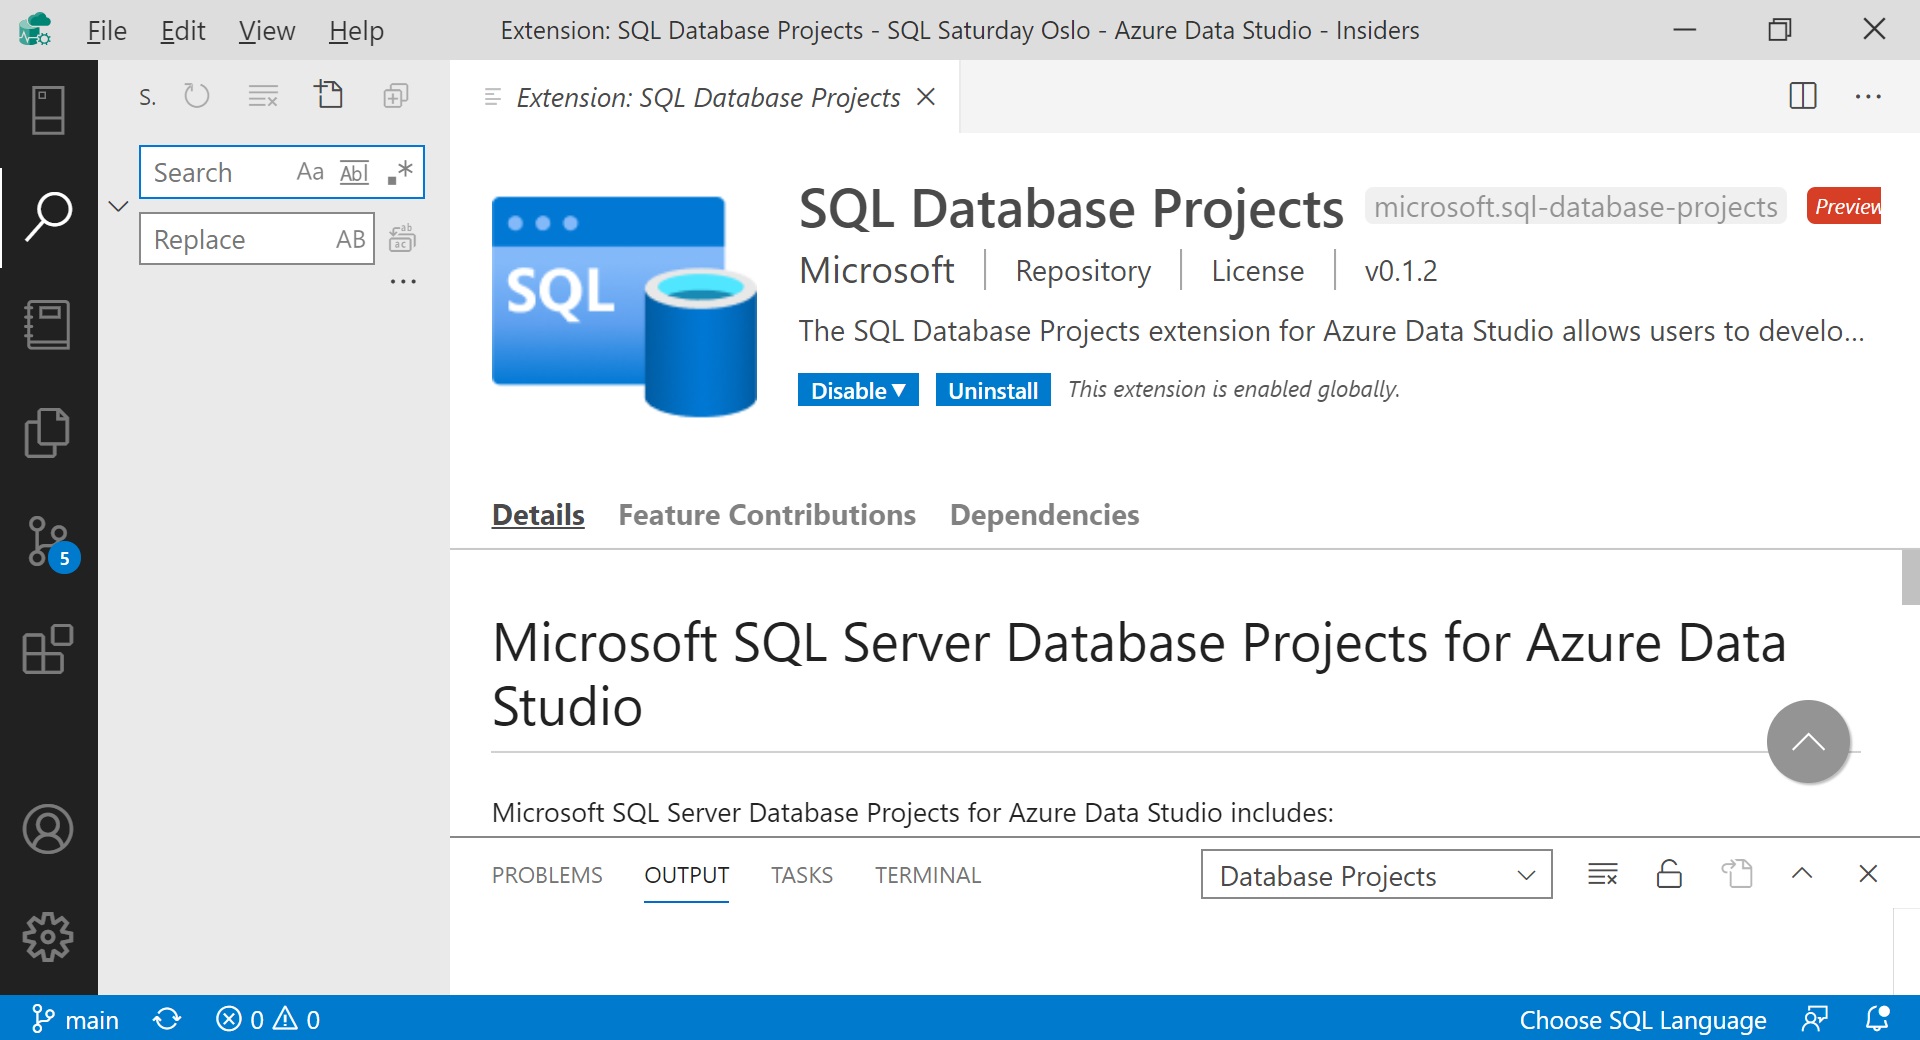Uninstall the SQL Database Projects extension

[992, 390]
